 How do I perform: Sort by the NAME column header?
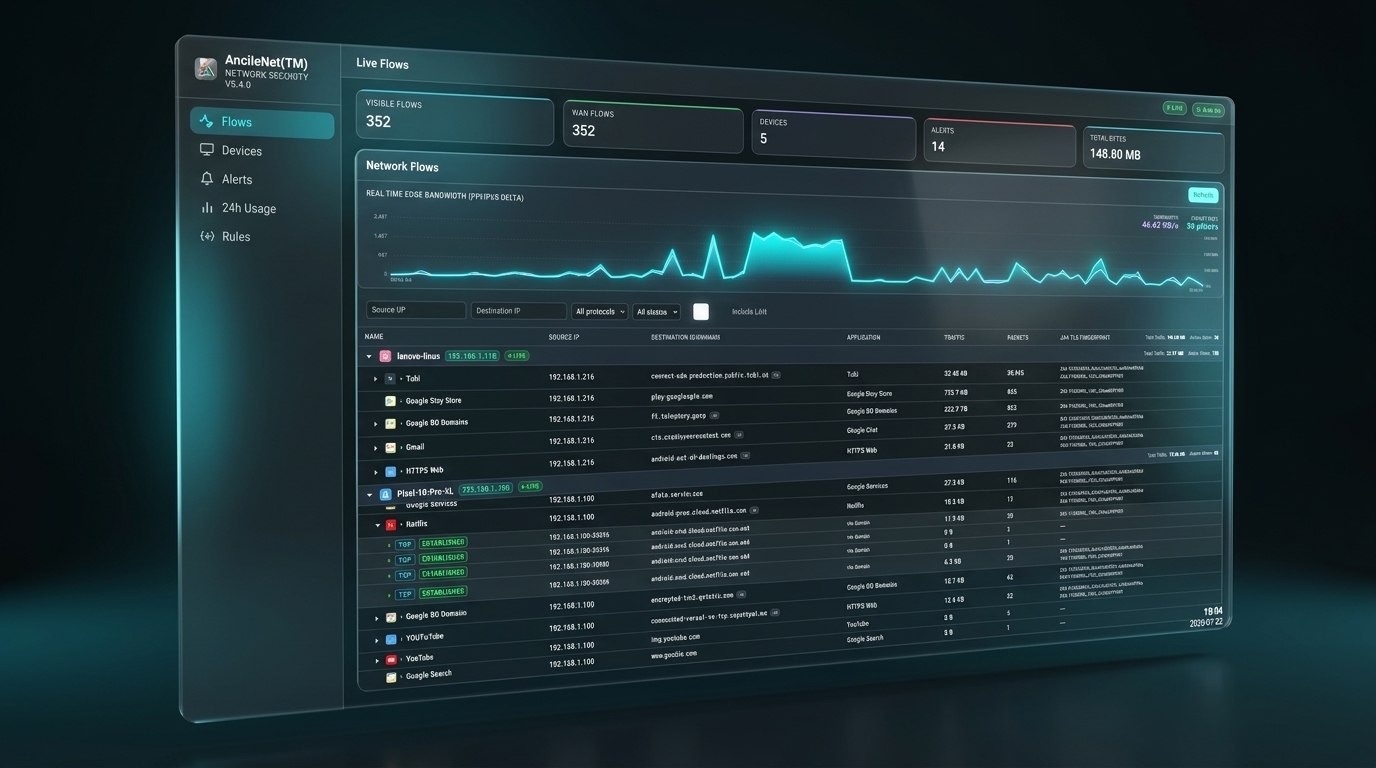[374, 337]
